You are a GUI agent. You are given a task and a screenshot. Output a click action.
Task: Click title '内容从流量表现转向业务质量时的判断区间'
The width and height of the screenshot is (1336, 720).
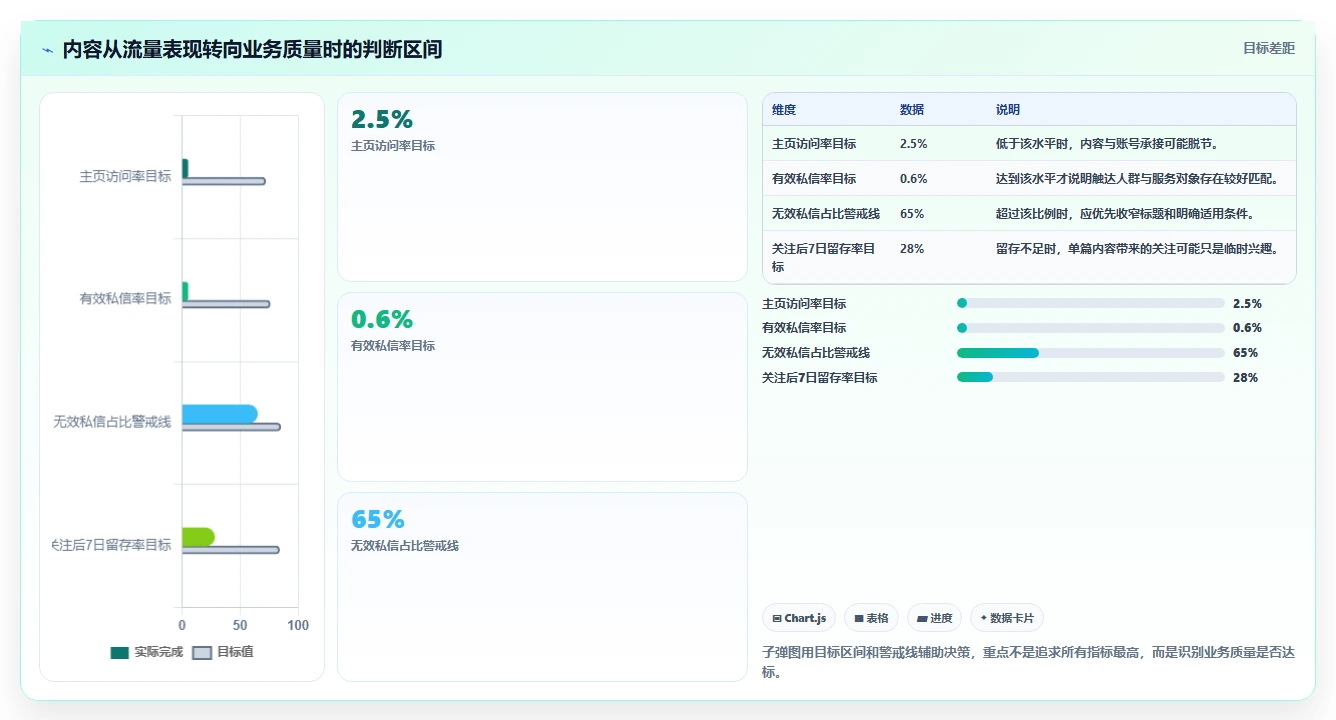pos(252,50)
